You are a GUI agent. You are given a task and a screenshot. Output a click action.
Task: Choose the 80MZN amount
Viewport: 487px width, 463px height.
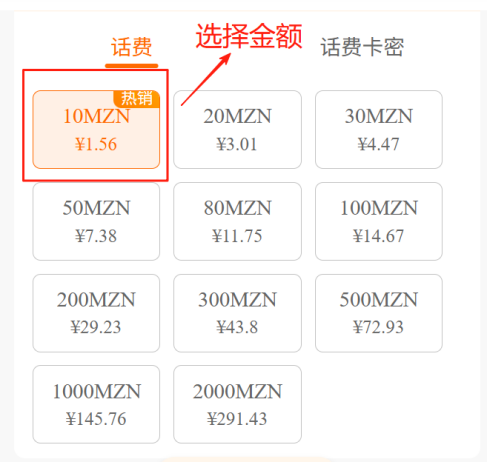[x=237, y=221]
